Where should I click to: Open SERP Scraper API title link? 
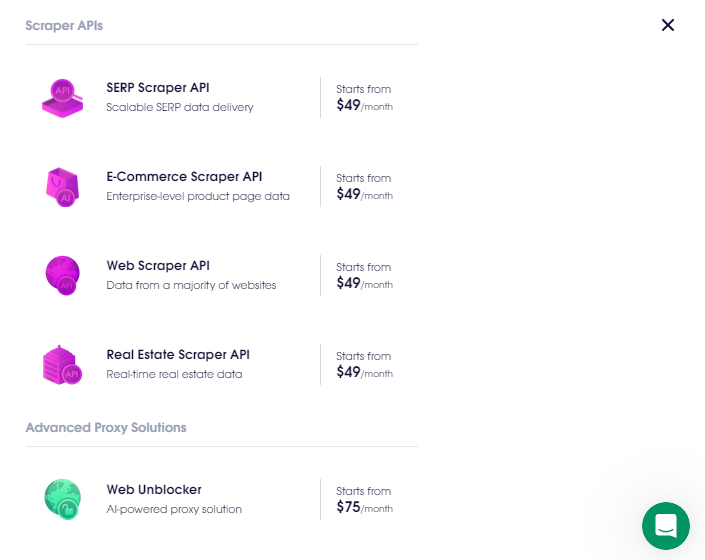coord(158,88)
